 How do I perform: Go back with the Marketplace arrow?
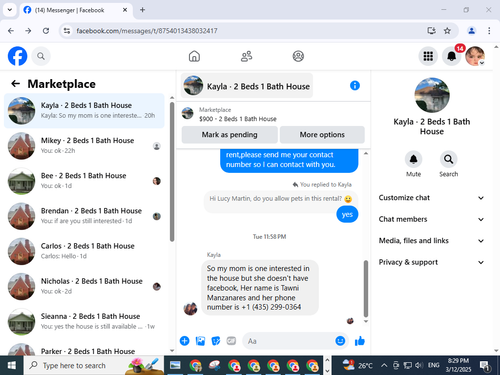click(x=15, y=83)
